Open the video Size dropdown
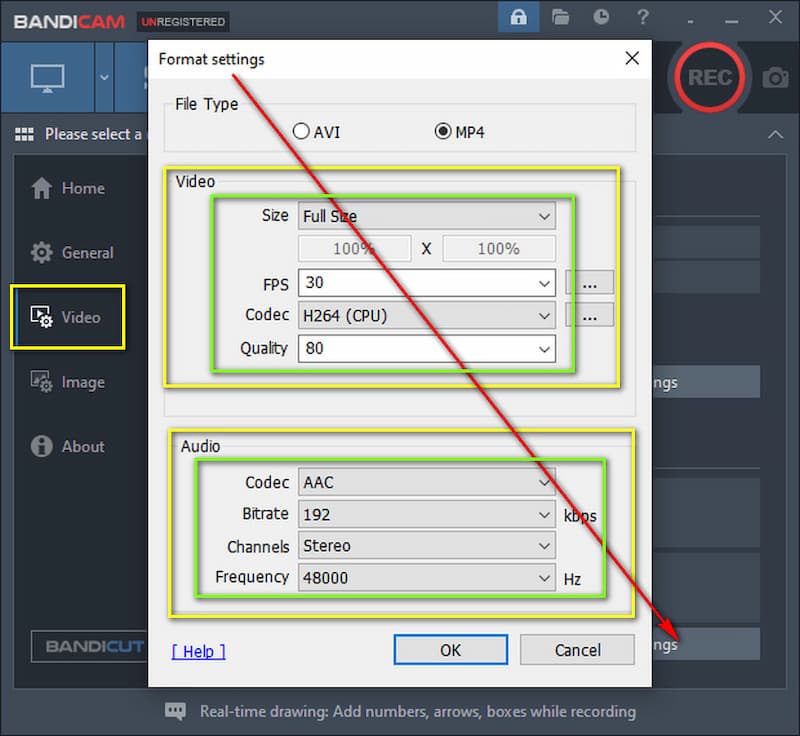The width and height of the screenshot is (800, 736). [427, 216]
